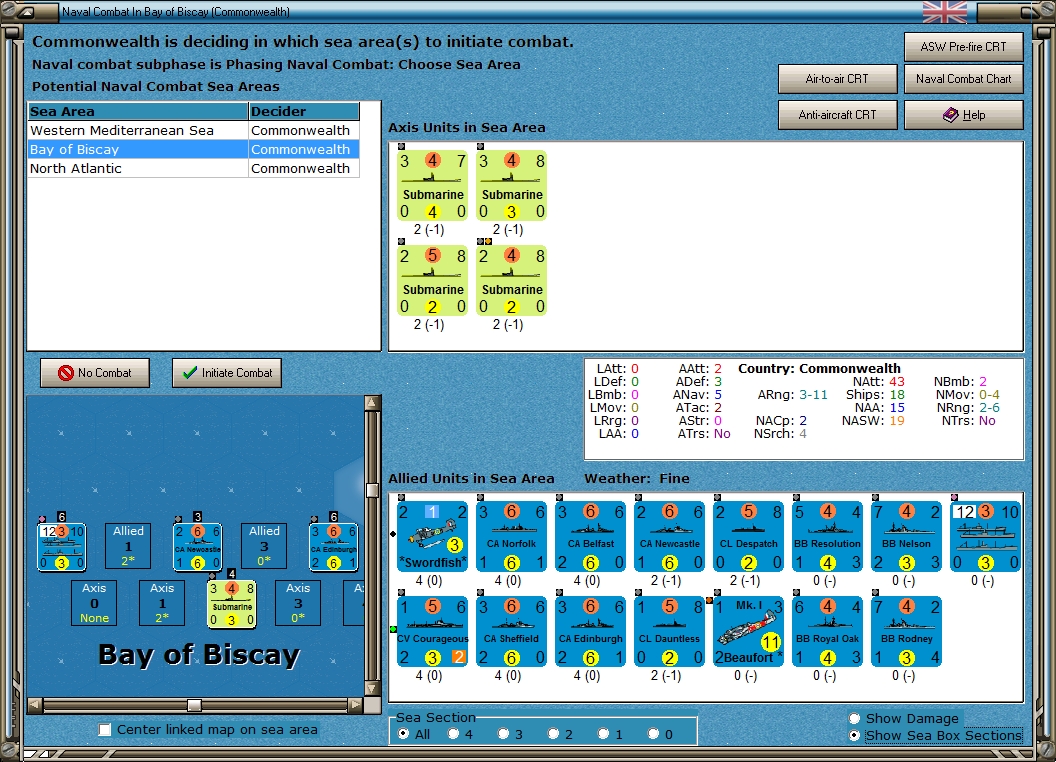This screenshot has height=762, width=1056.
Task: Click the Initiate Combat button
Action: [x=227, y=373]
